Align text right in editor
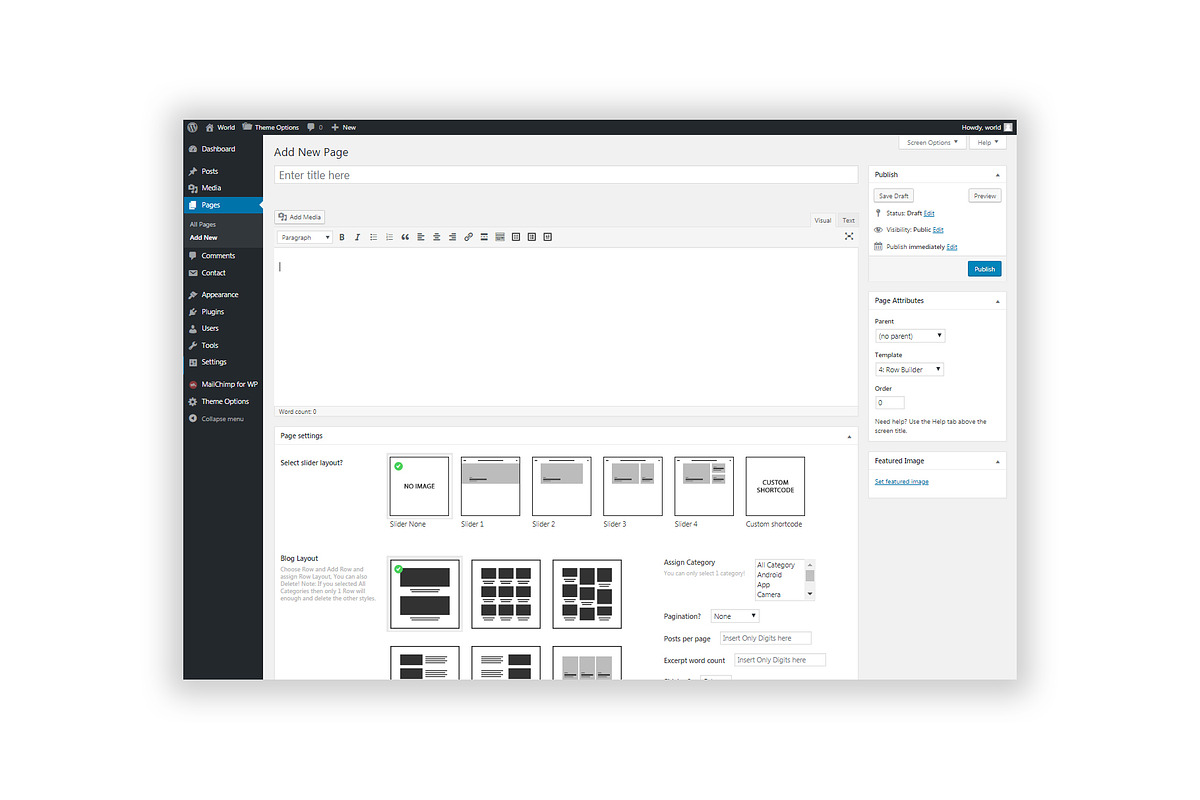Screen dimensions: 1200x800 (452, 237)
